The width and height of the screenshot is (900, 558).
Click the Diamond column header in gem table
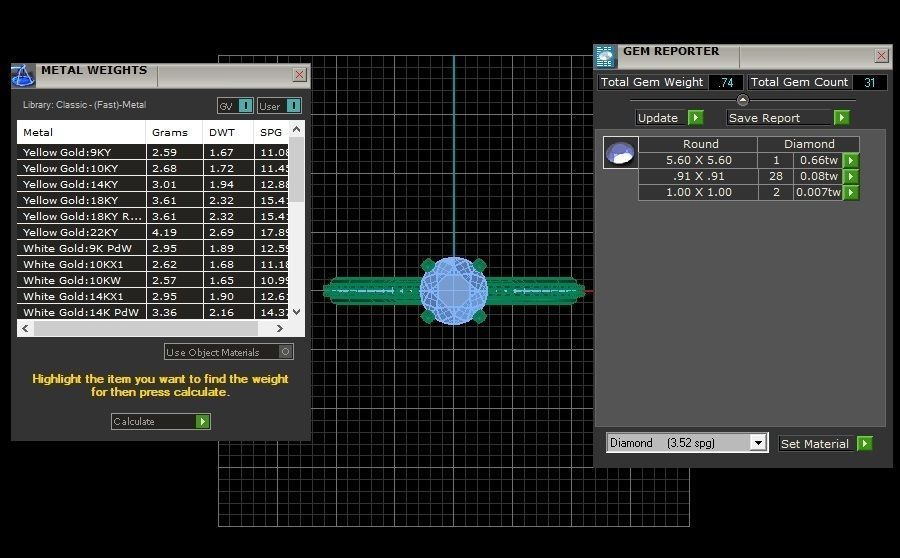point(809,144)
